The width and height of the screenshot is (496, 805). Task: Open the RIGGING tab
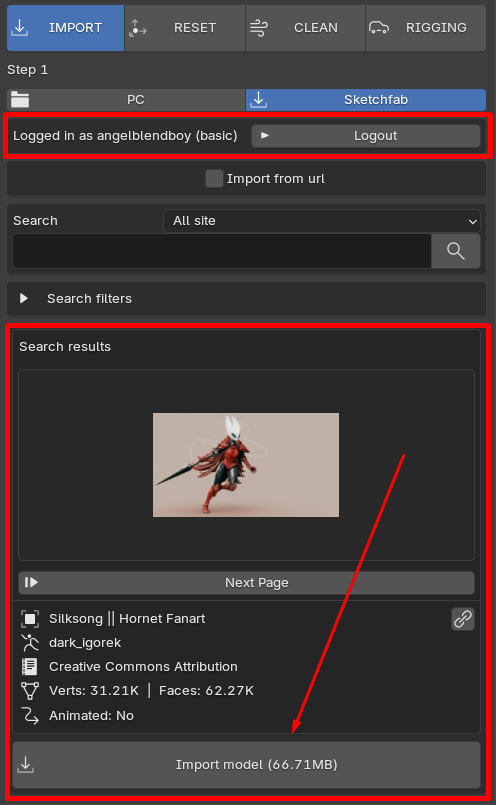[426, 28]
